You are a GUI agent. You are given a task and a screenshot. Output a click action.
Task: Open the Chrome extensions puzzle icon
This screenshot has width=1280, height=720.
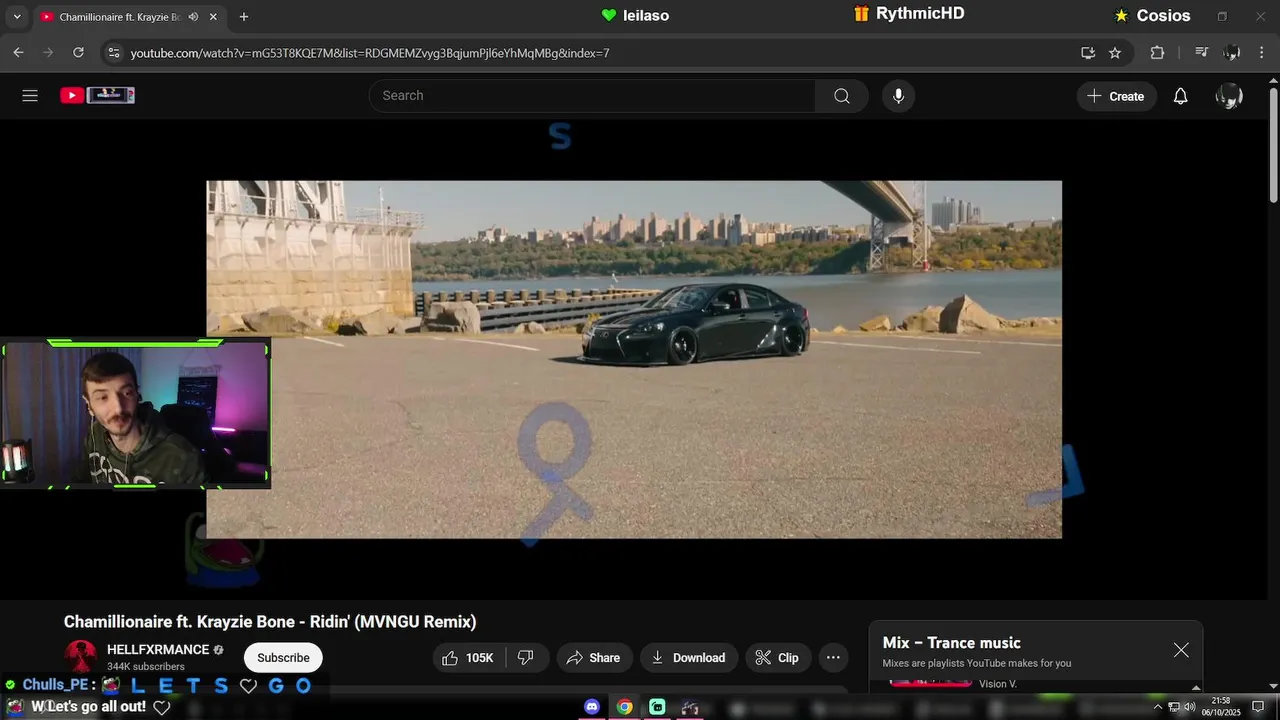(1157, 53)
